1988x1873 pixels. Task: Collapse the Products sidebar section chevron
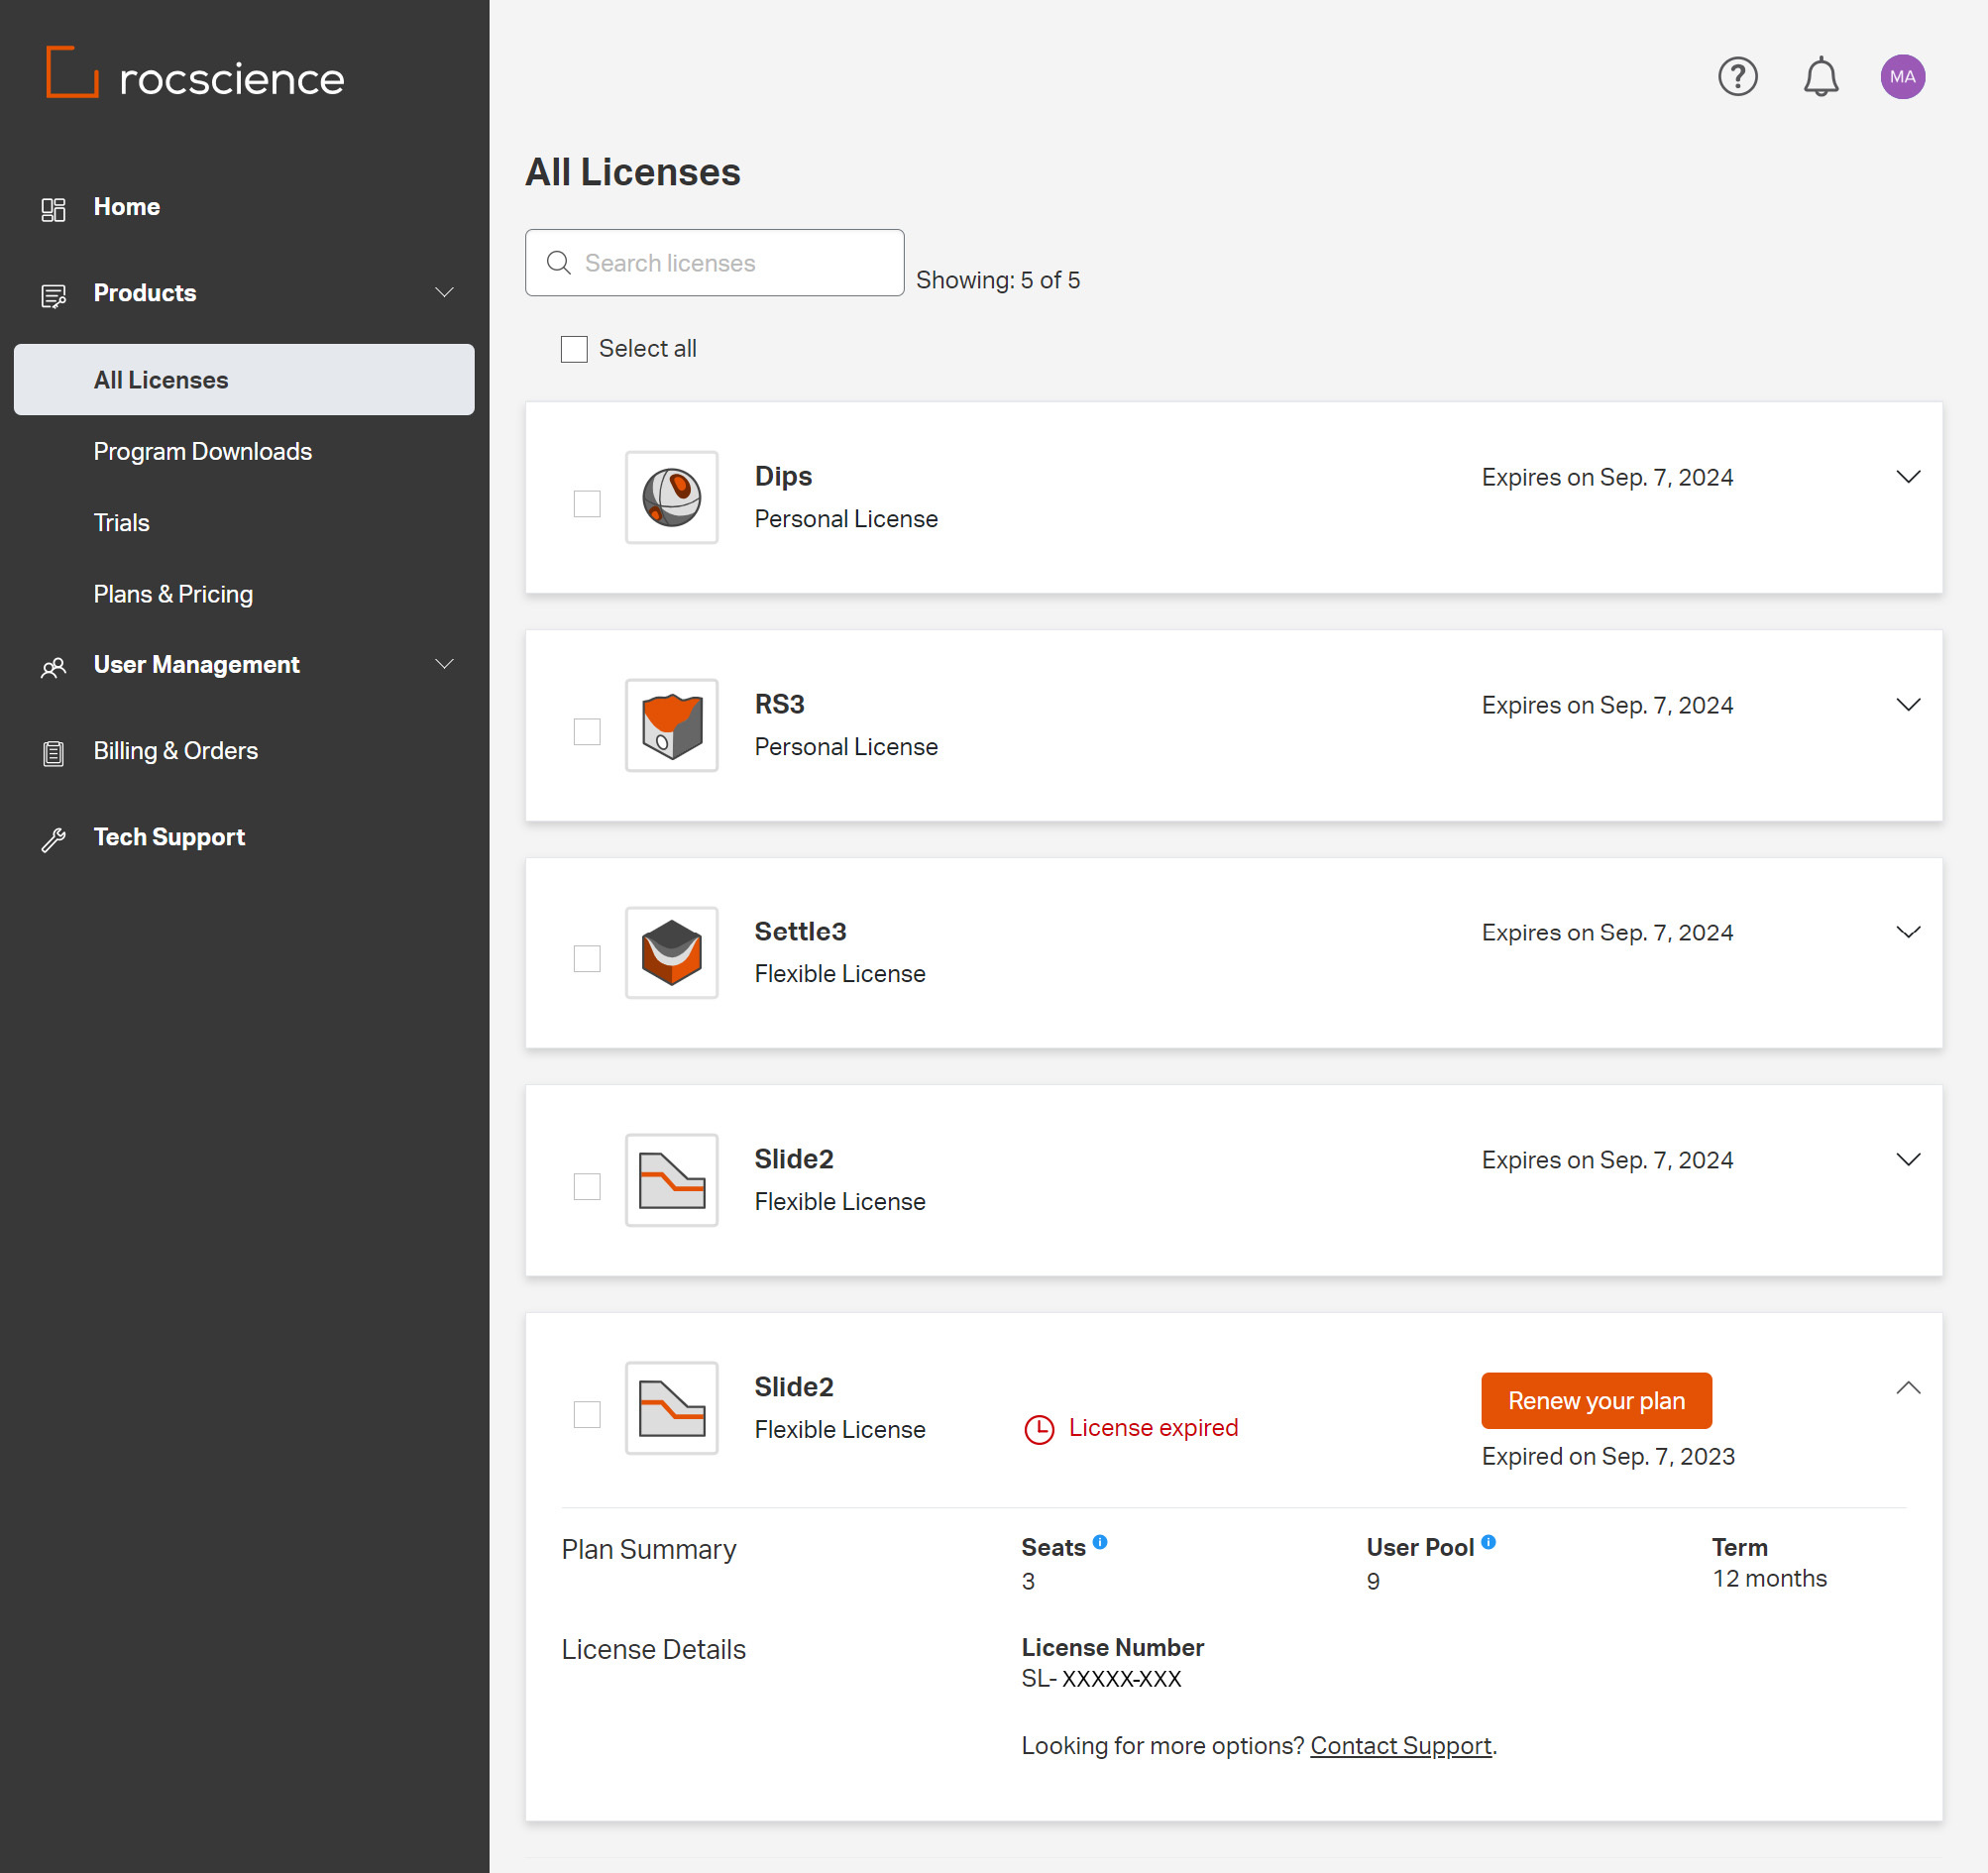coord(444,293)
